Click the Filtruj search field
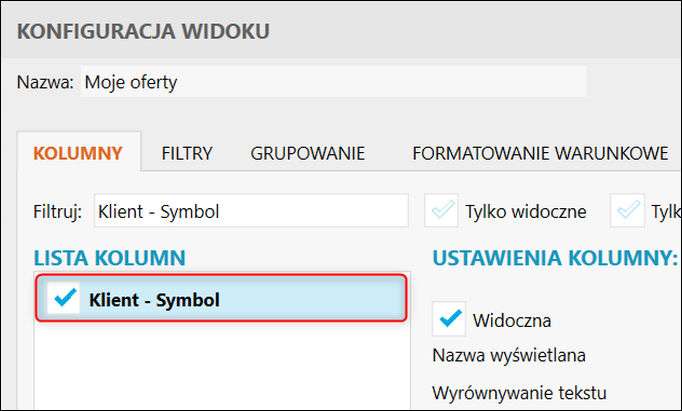This screenshot has height=411, width=682. [250, 211]
